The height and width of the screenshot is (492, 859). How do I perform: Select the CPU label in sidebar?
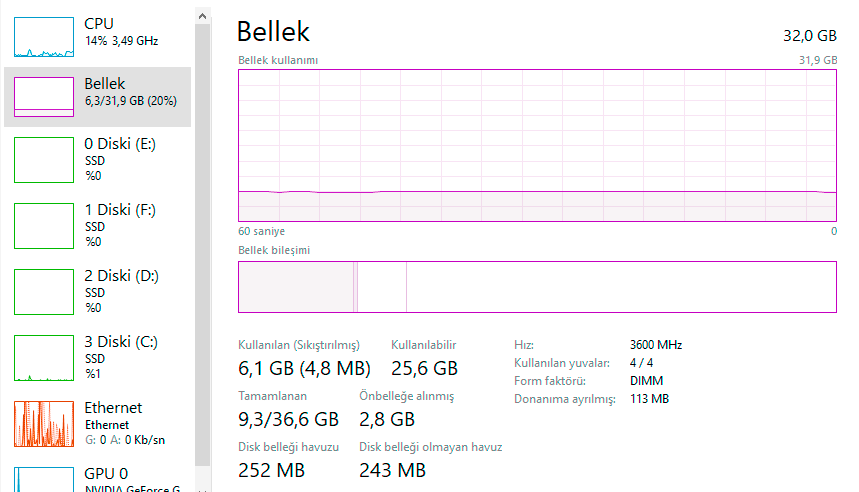click(99, 23)
